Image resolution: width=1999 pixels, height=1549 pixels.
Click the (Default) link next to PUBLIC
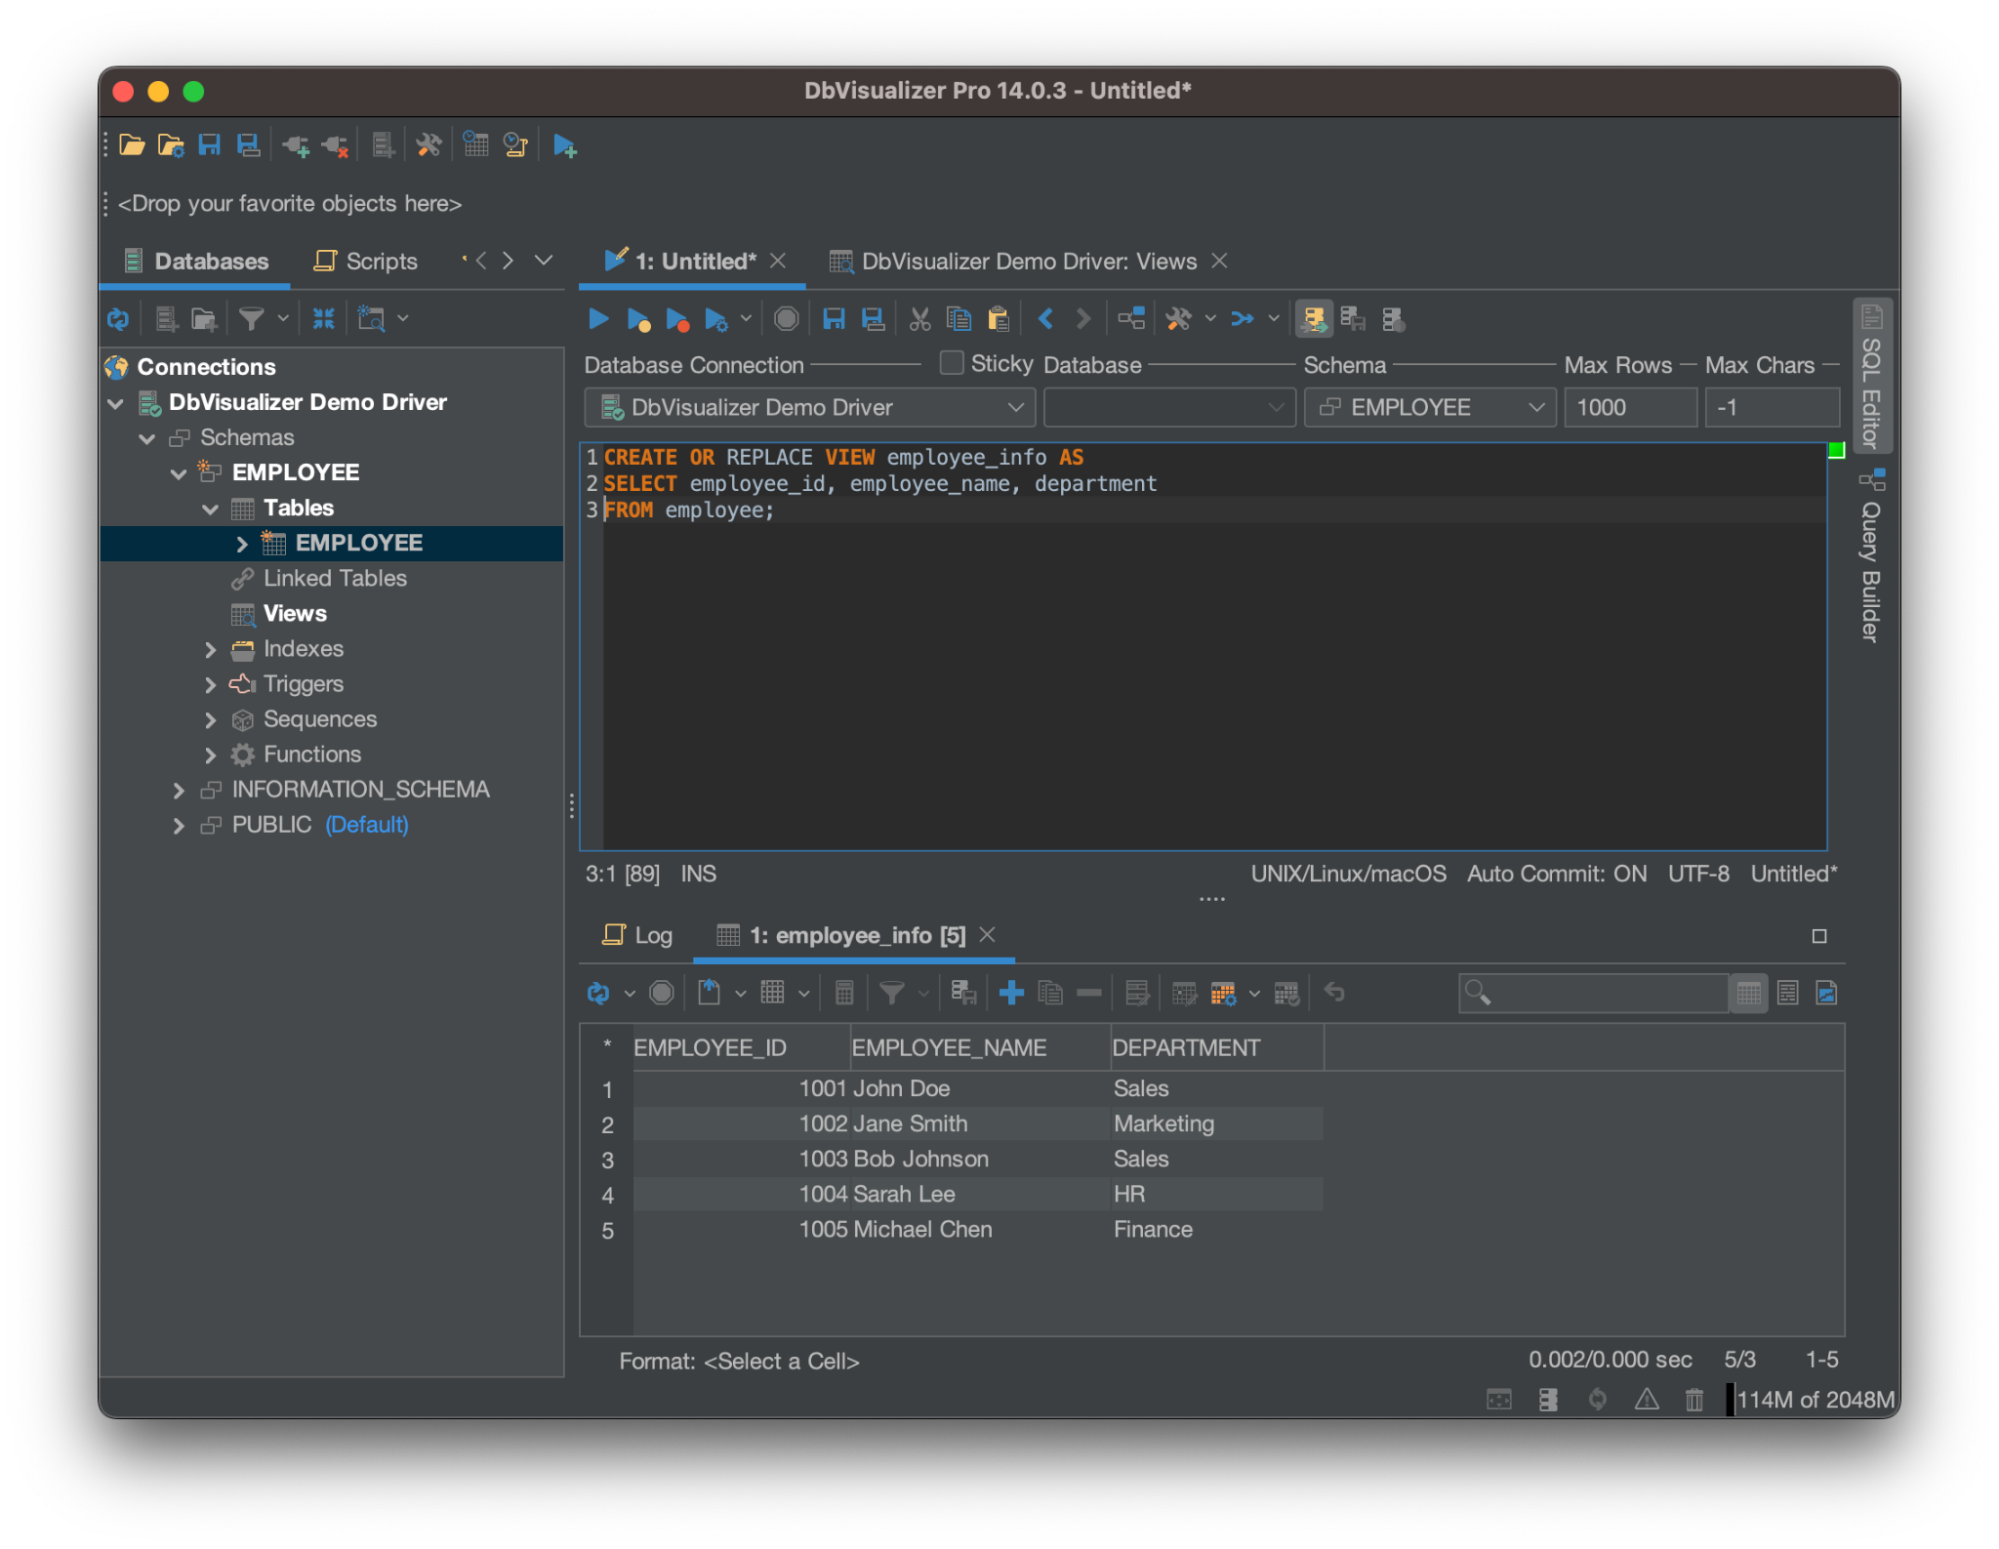click(367, 824)
